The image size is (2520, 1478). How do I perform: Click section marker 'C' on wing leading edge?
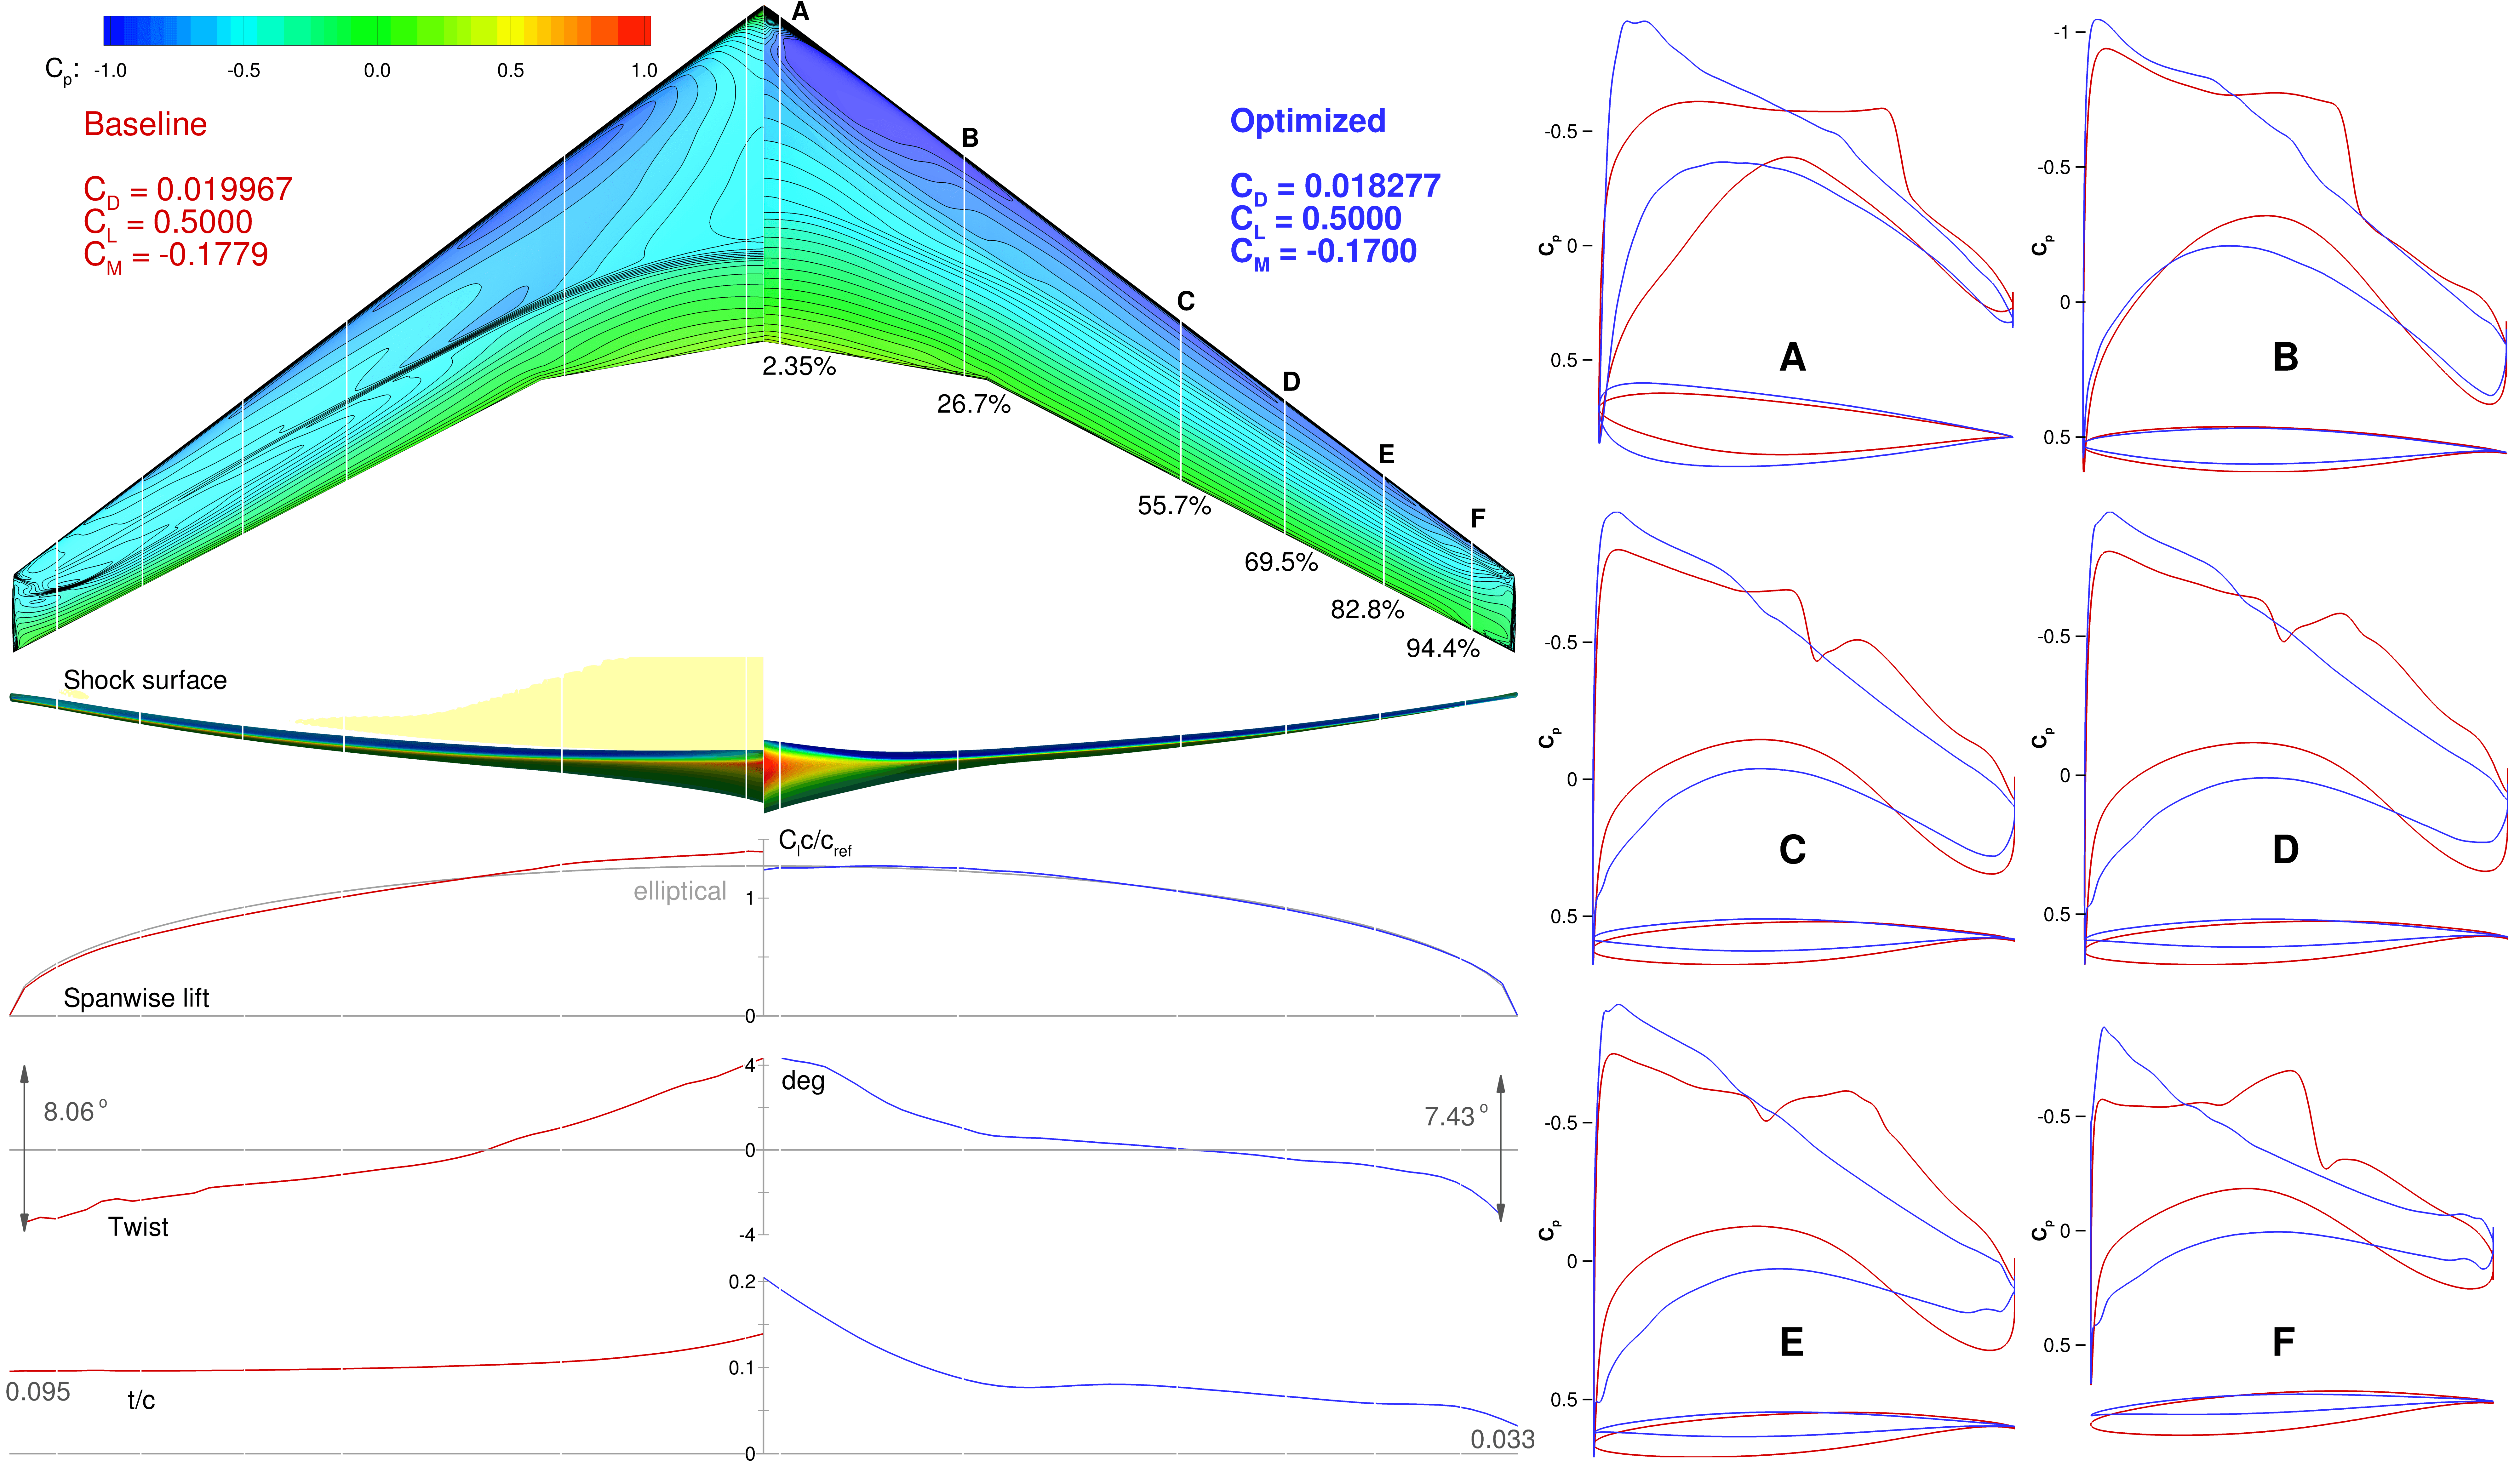point(1186,301)
